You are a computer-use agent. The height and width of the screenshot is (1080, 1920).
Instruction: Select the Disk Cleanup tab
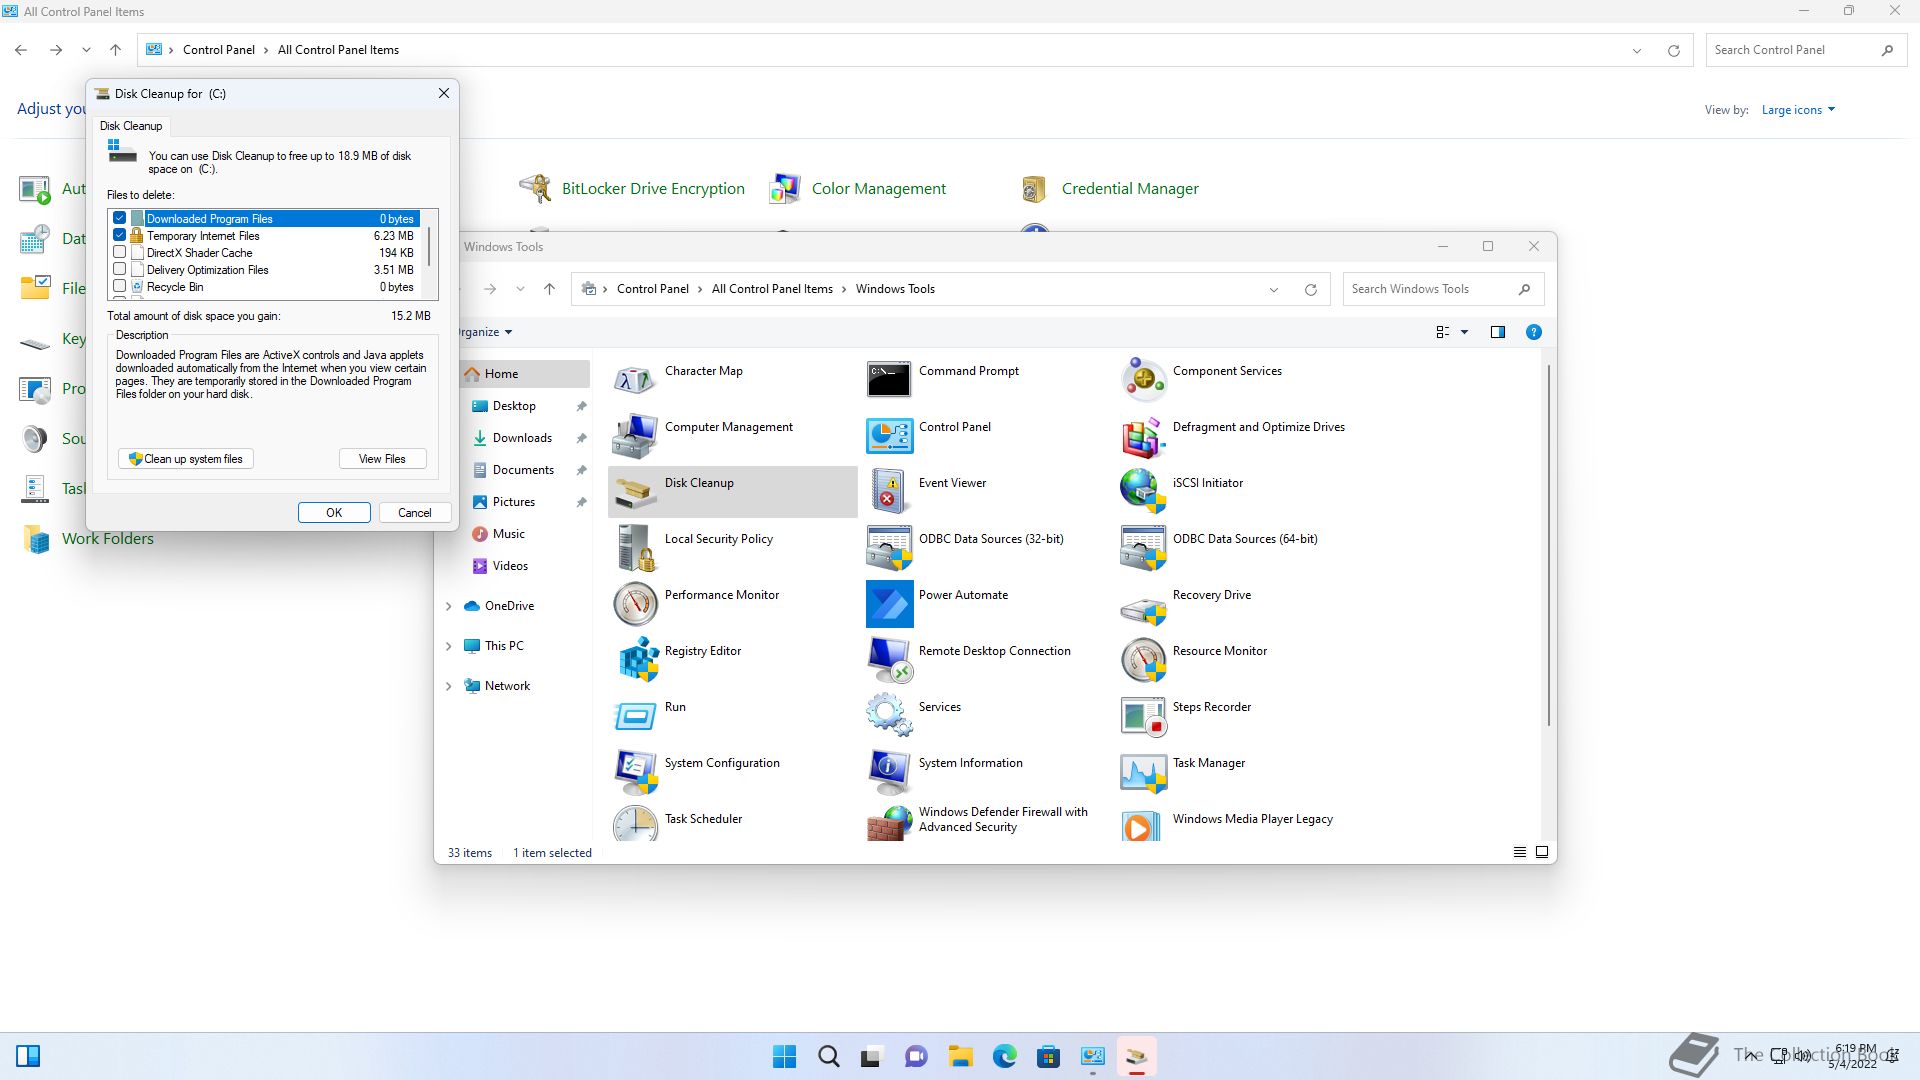131,126
